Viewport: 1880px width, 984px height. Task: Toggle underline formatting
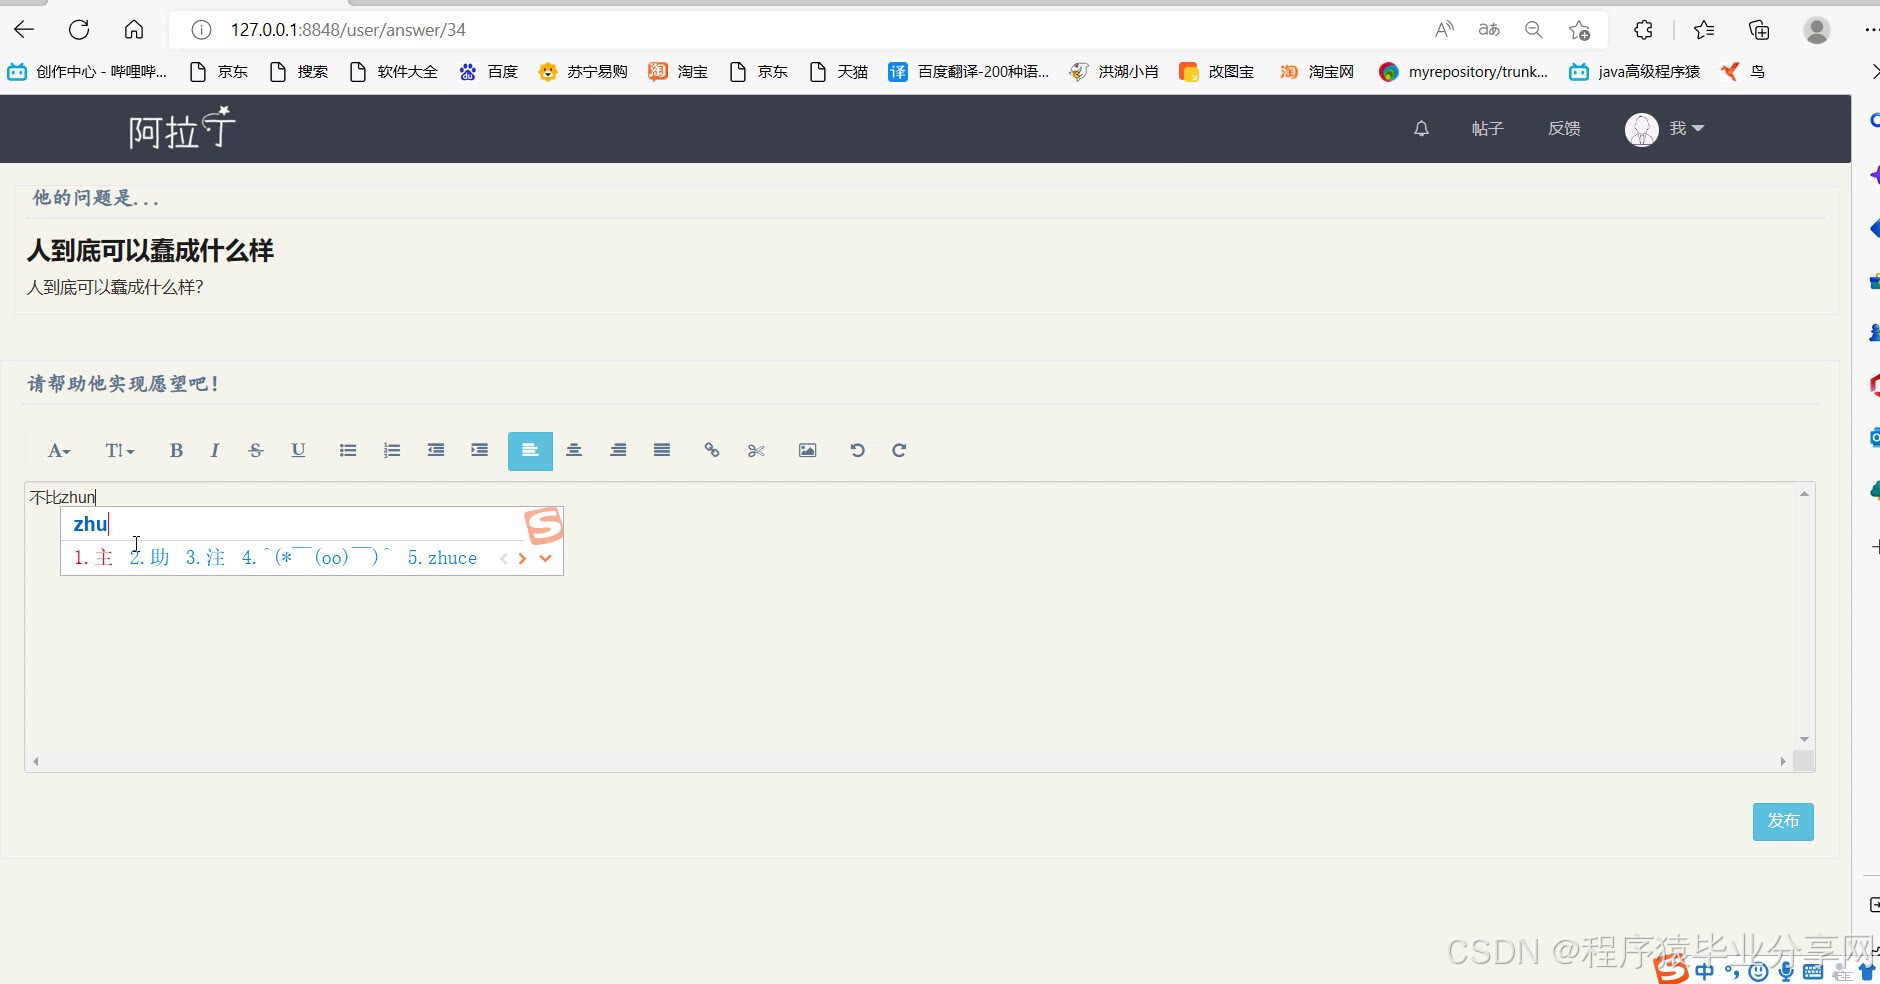(x=298, y=451)
